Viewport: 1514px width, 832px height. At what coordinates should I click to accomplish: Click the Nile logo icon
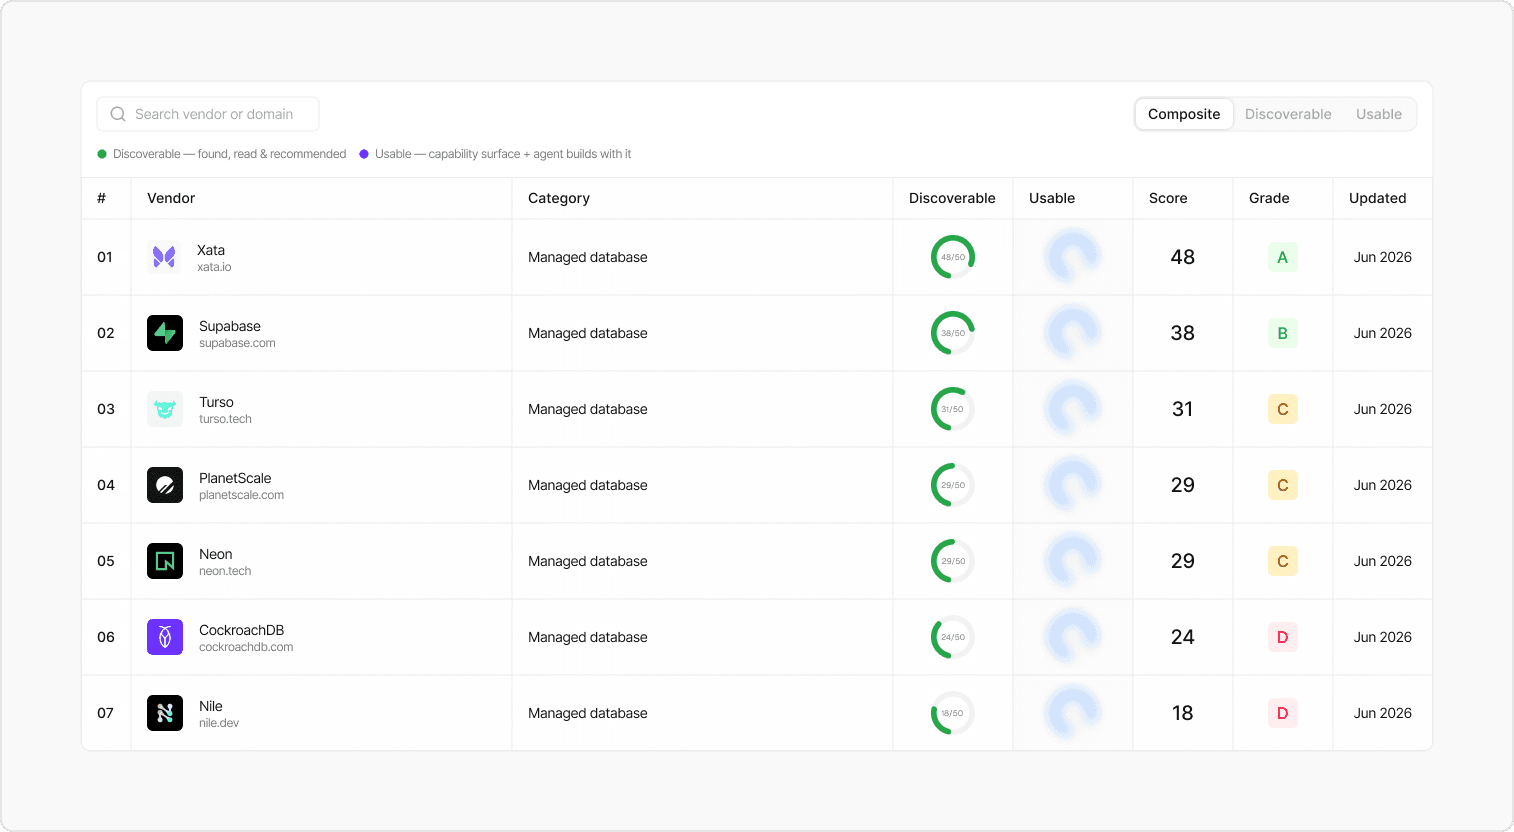pyautogui.click(x=165, y=713)
